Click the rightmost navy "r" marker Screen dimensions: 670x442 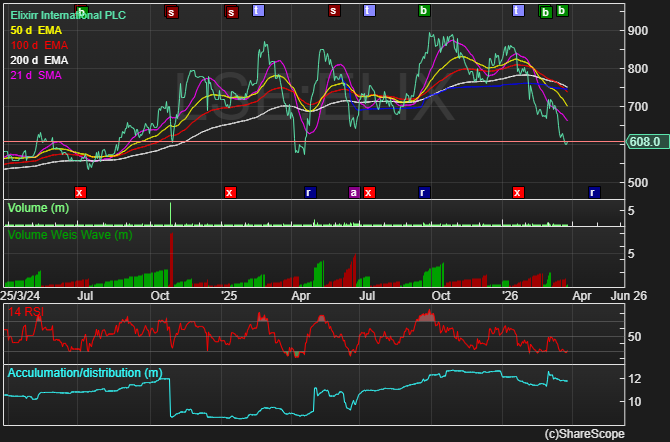[x=594, y=191]
